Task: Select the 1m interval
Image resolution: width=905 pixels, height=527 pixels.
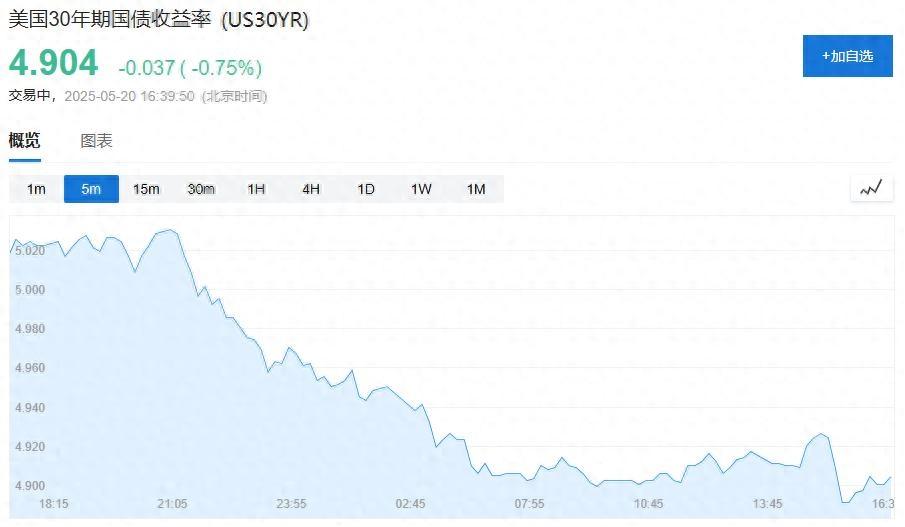Action: pyautogui.click(x=37, y=189)
